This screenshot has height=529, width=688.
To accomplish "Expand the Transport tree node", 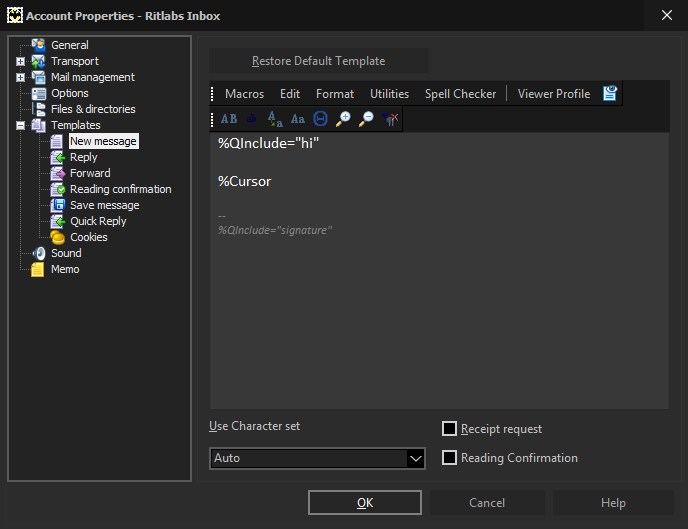I will point(20,61).
